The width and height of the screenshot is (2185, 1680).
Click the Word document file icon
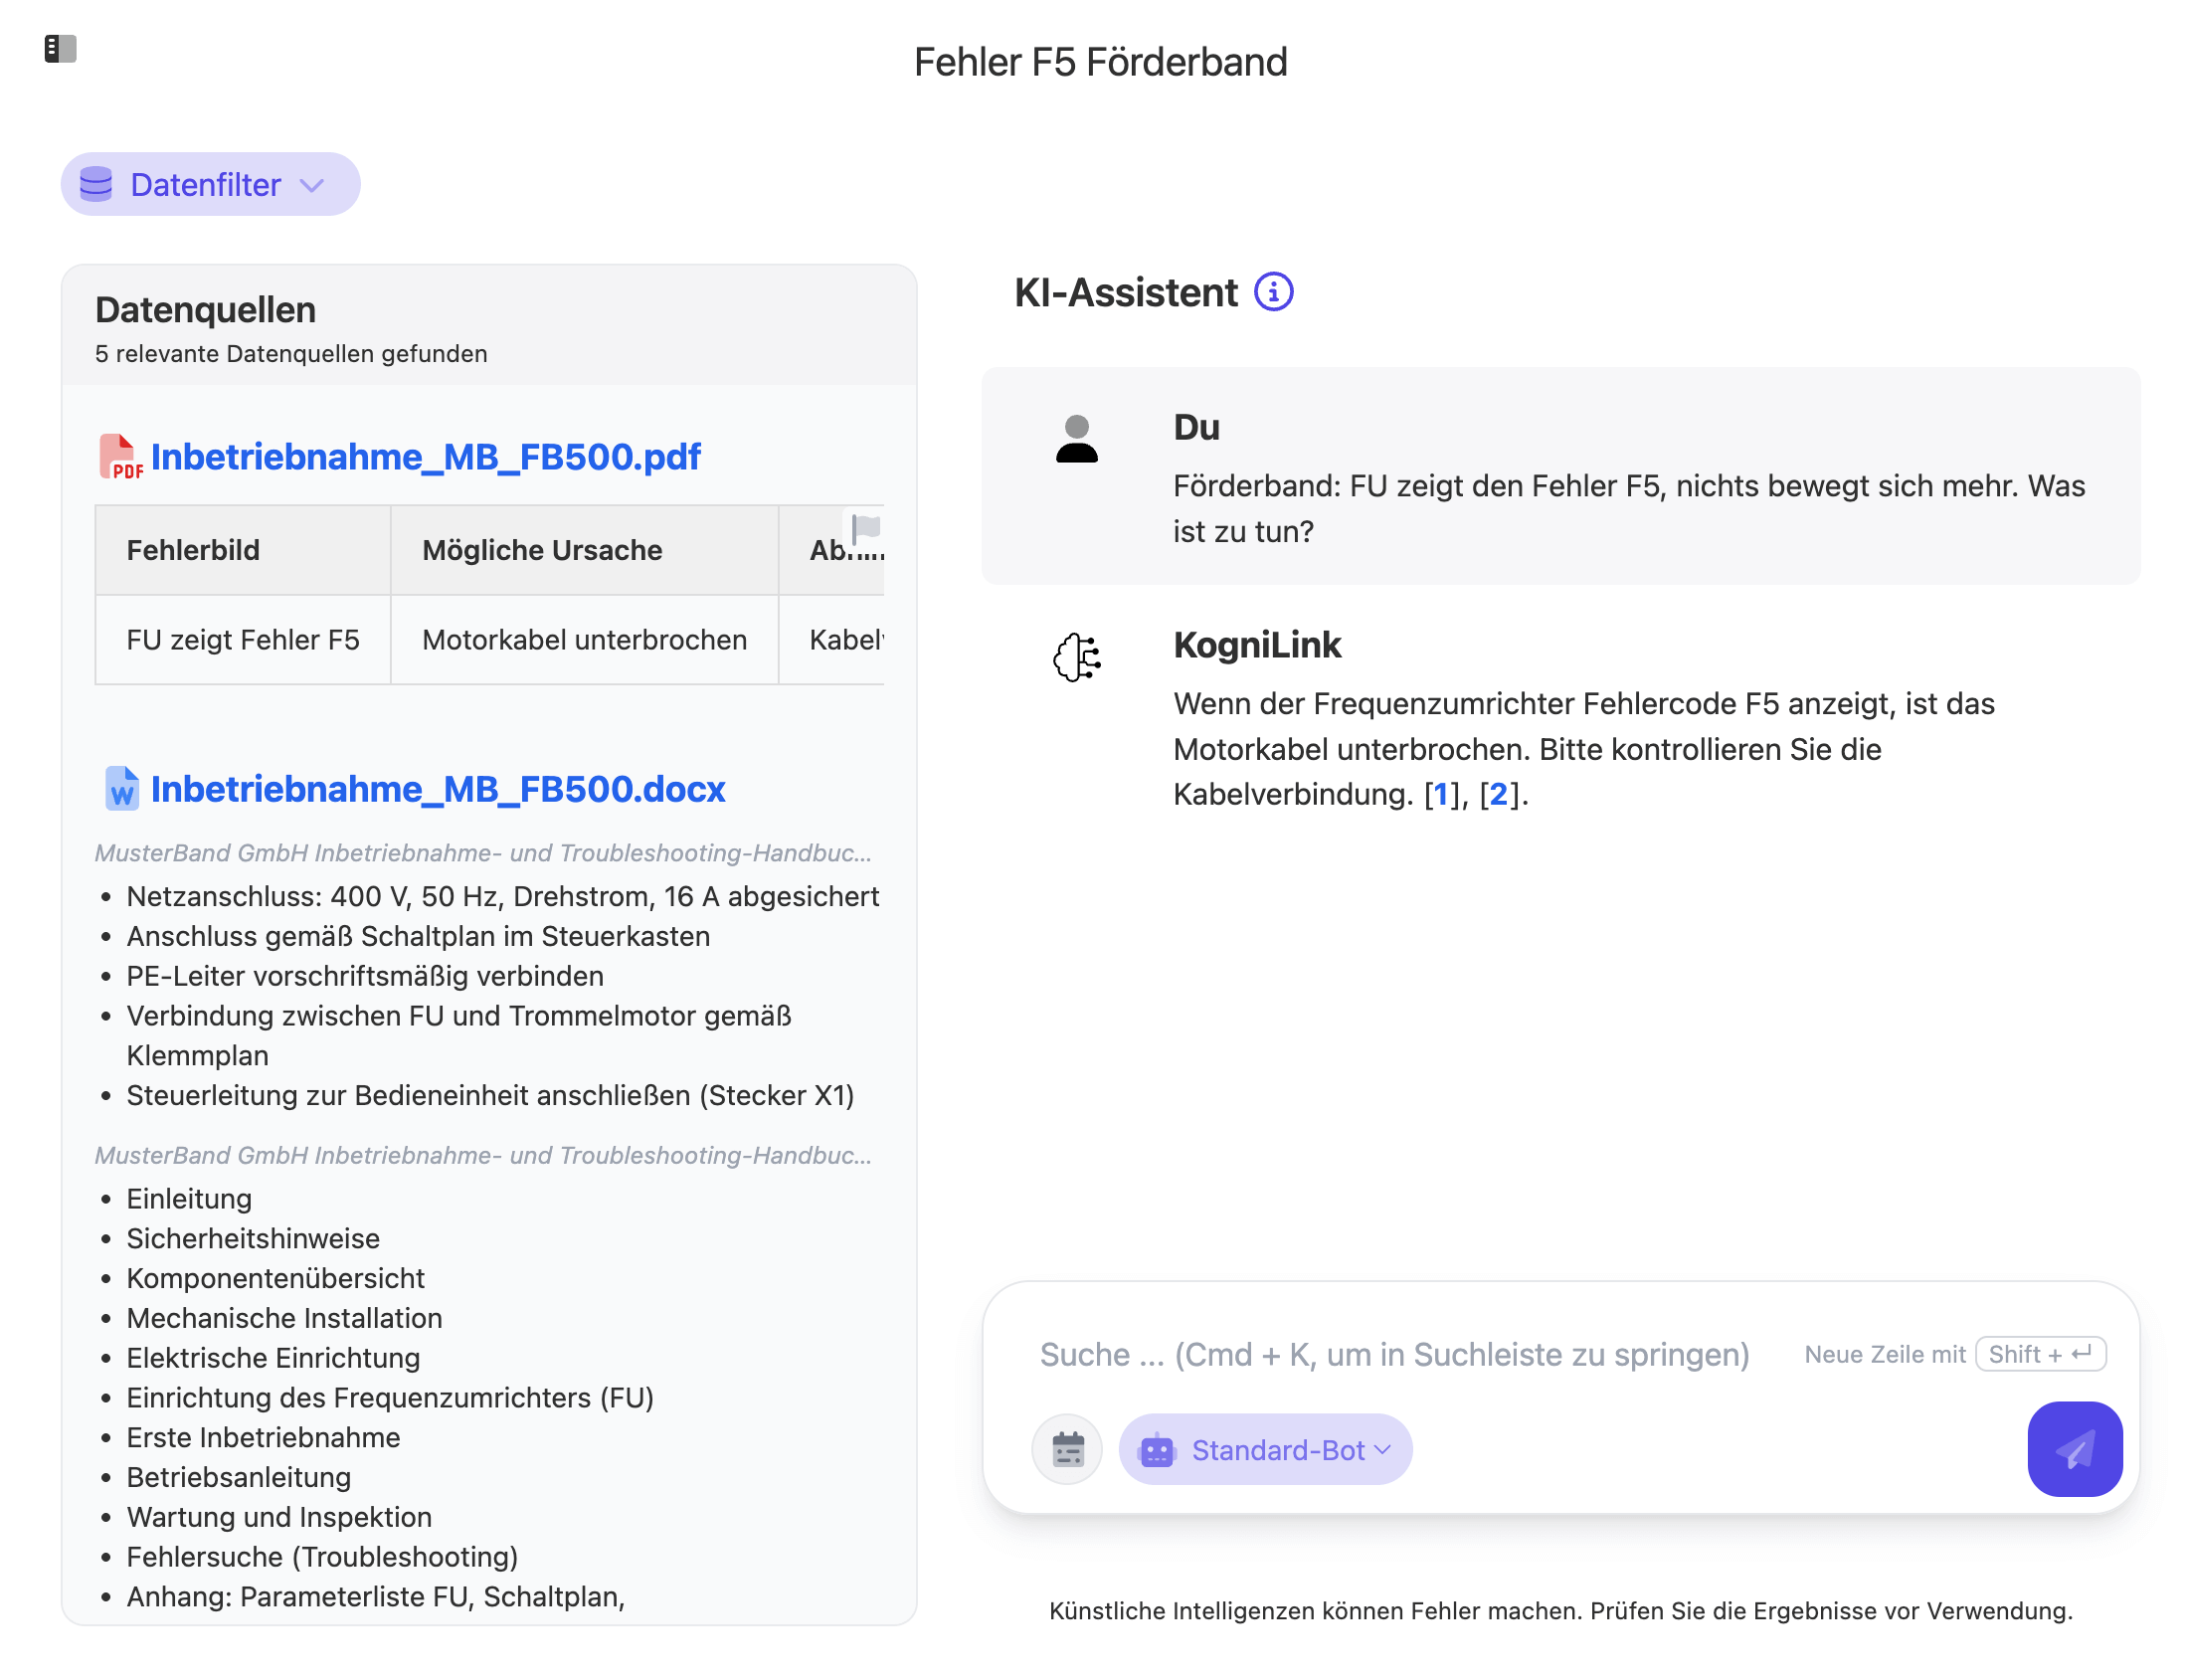coord(122,789)
